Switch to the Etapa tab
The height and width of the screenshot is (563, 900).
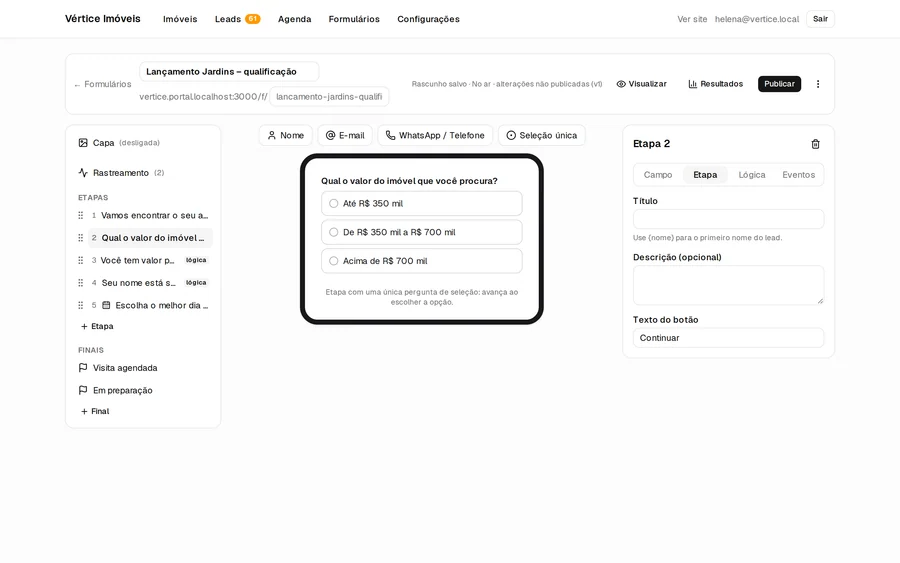(705, 175)
